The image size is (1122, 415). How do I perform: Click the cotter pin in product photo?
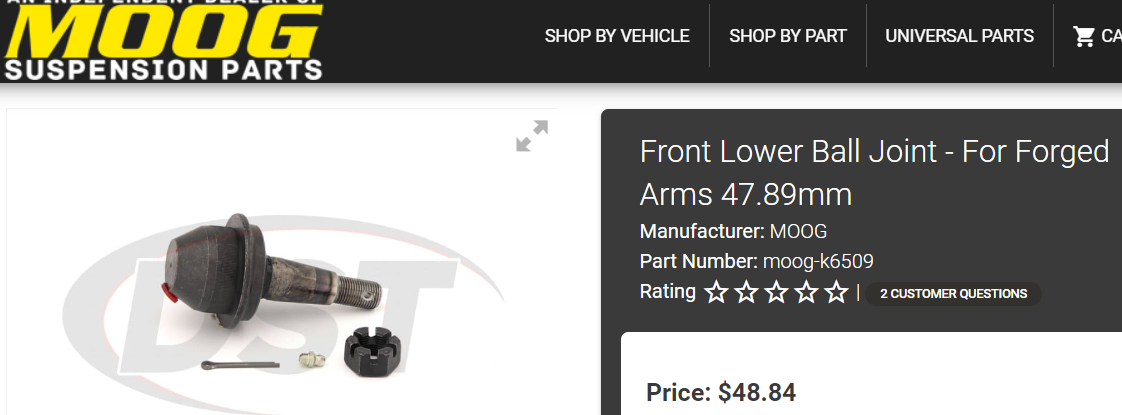click(239, 365)
